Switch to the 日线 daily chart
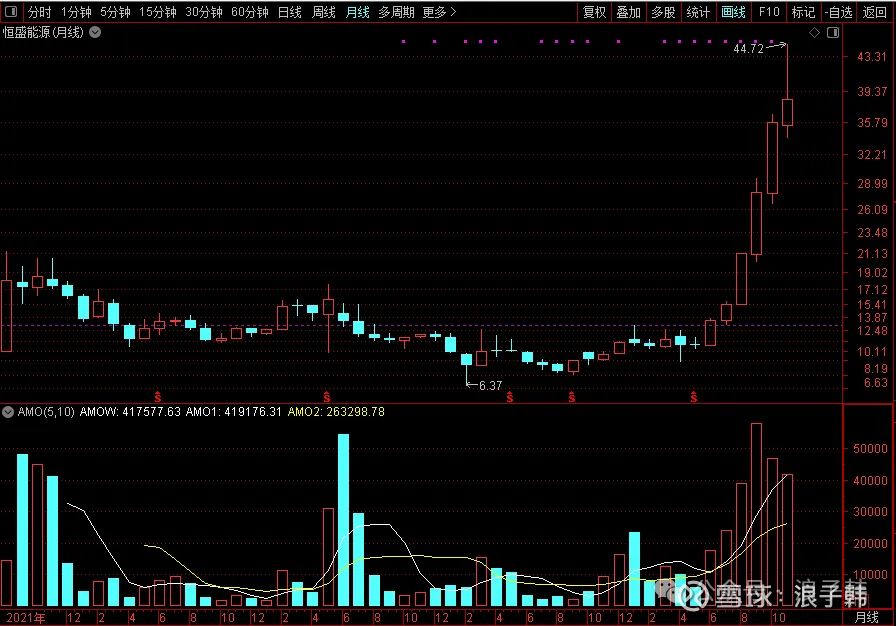896x626 pixels. point(289,12)
